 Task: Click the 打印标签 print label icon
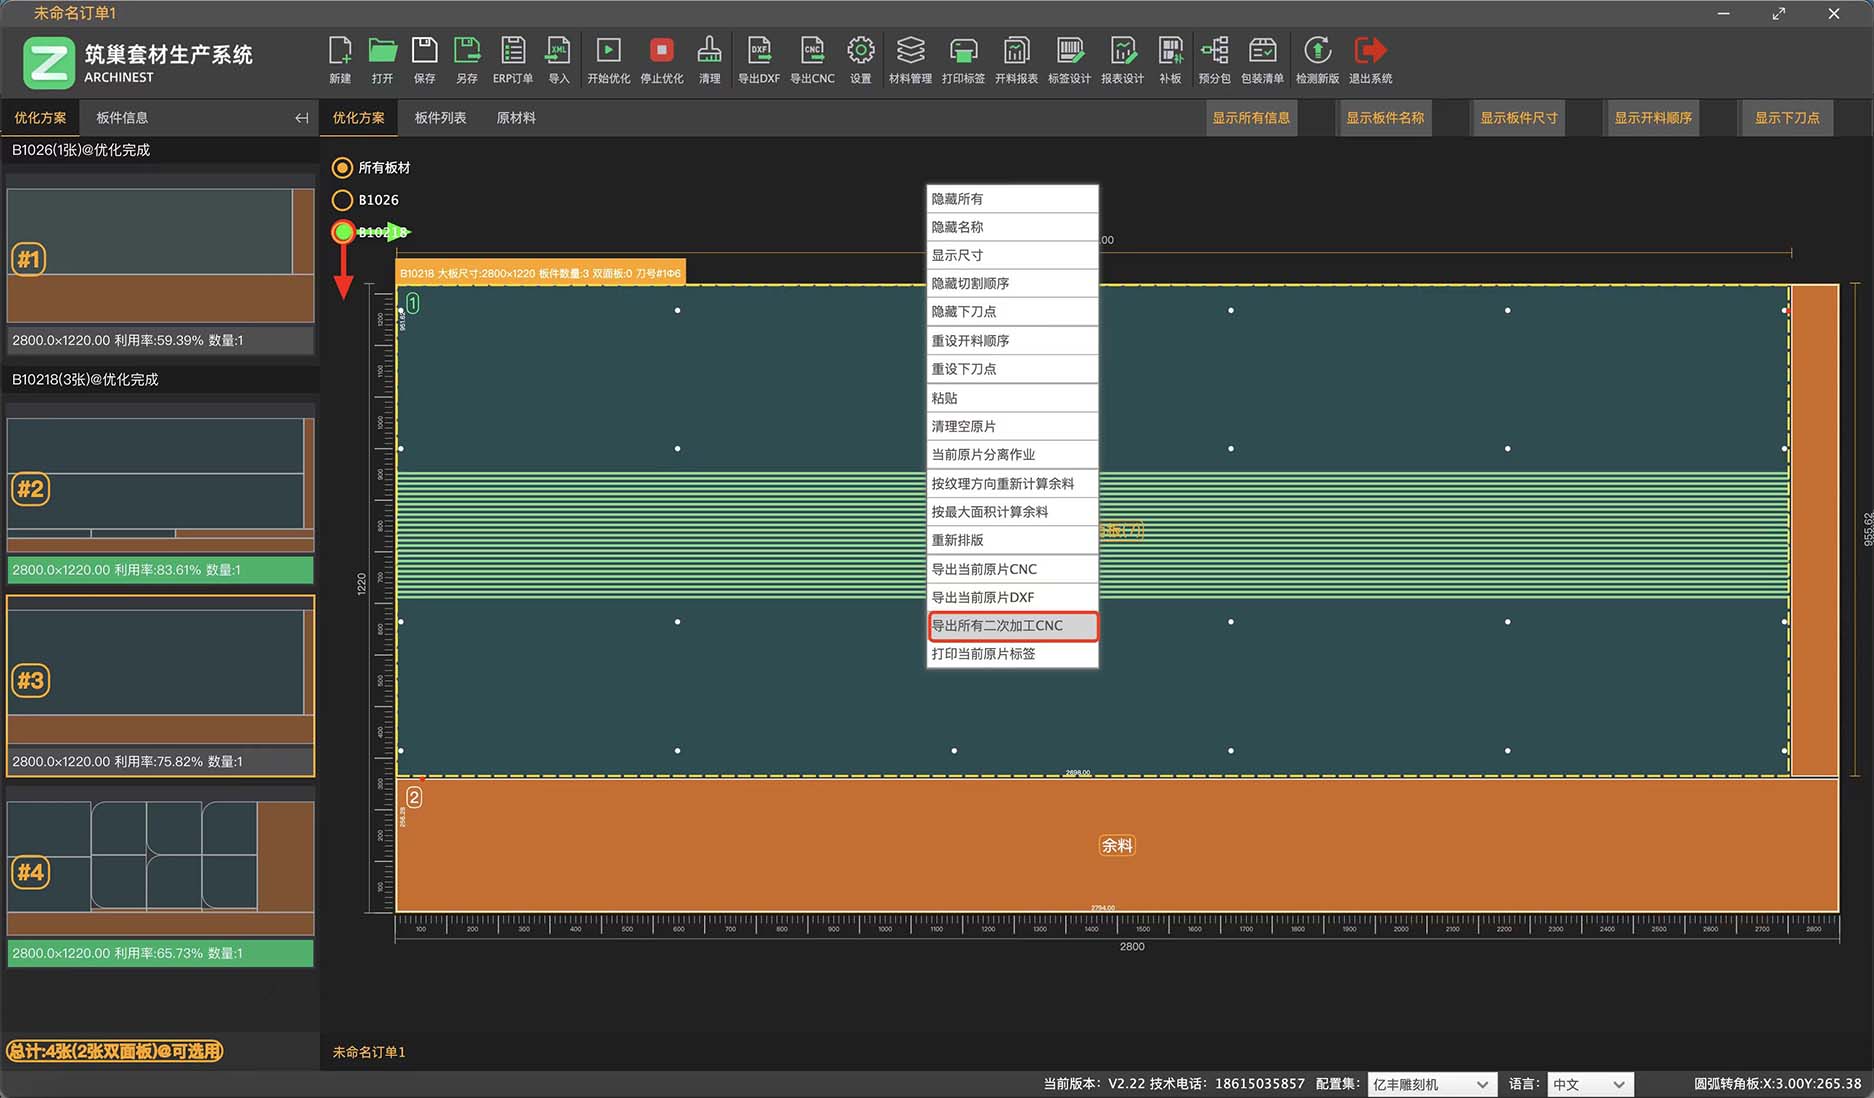(x=963, y=59)
